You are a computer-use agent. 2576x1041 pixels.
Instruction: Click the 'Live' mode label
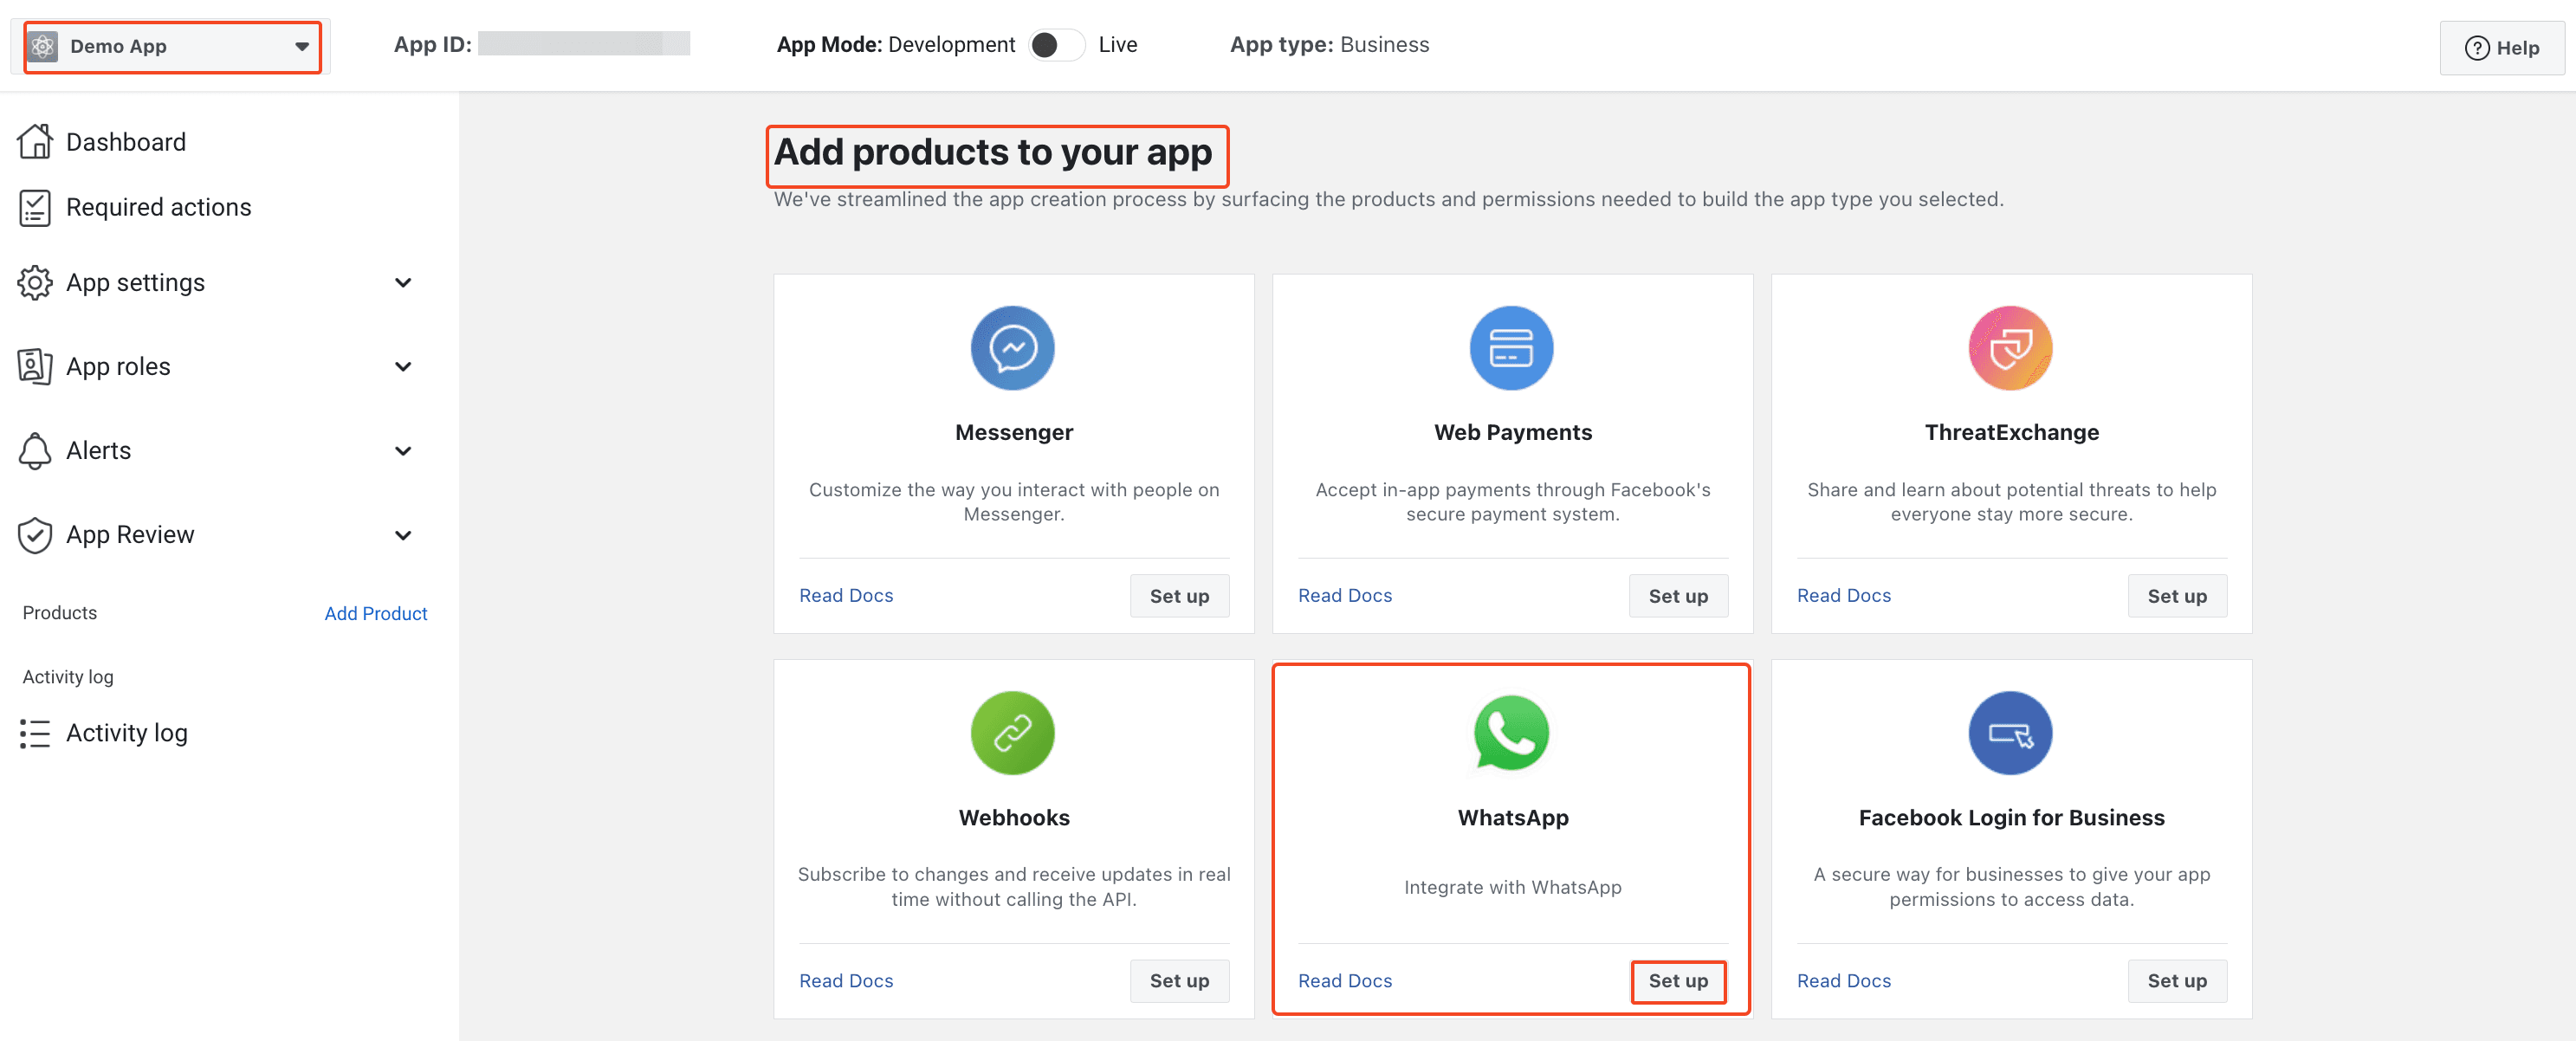(1117, 45)
